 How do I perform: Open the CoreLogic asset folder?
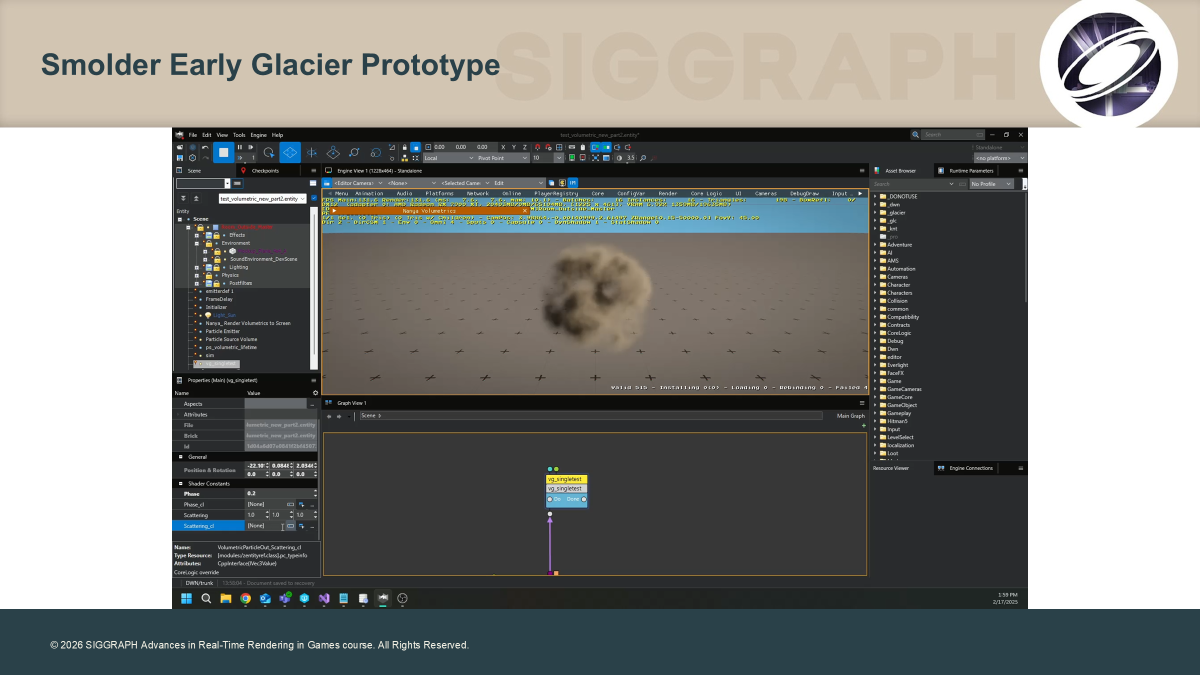pos(899,333)
